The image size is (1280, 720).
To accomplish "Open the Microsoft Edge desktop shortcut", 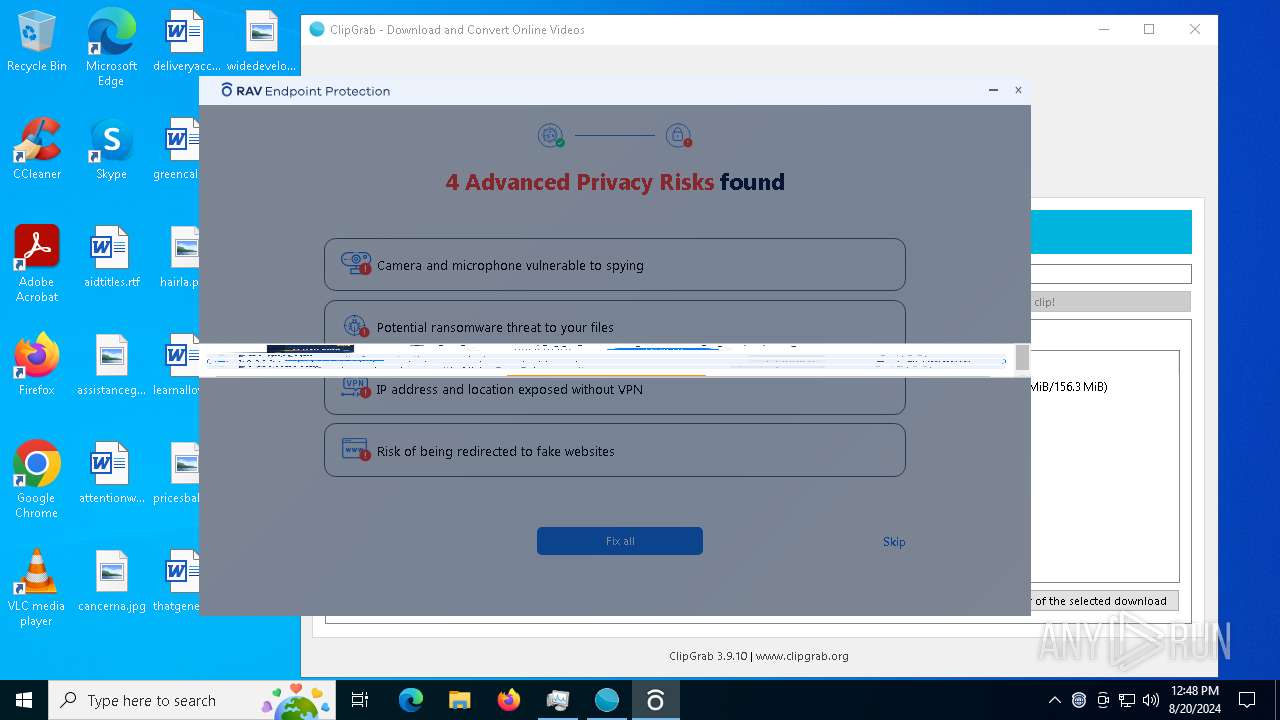I will coord(111,48).
